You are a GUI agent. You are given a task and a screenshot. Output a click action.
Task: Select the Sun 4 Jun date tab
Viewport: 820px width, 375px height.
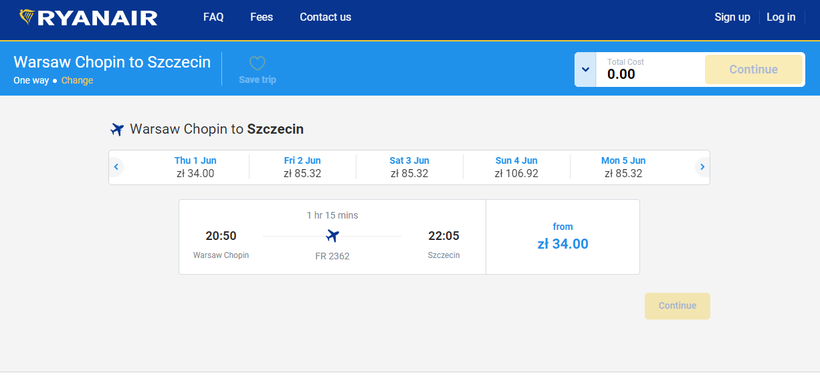[516, 167]
